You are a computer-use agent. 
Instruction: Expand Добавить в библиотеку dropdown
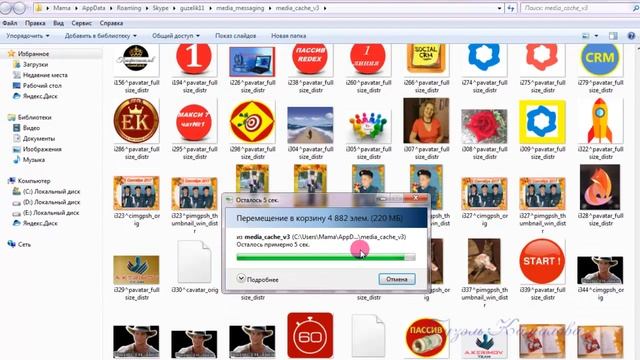100,36
